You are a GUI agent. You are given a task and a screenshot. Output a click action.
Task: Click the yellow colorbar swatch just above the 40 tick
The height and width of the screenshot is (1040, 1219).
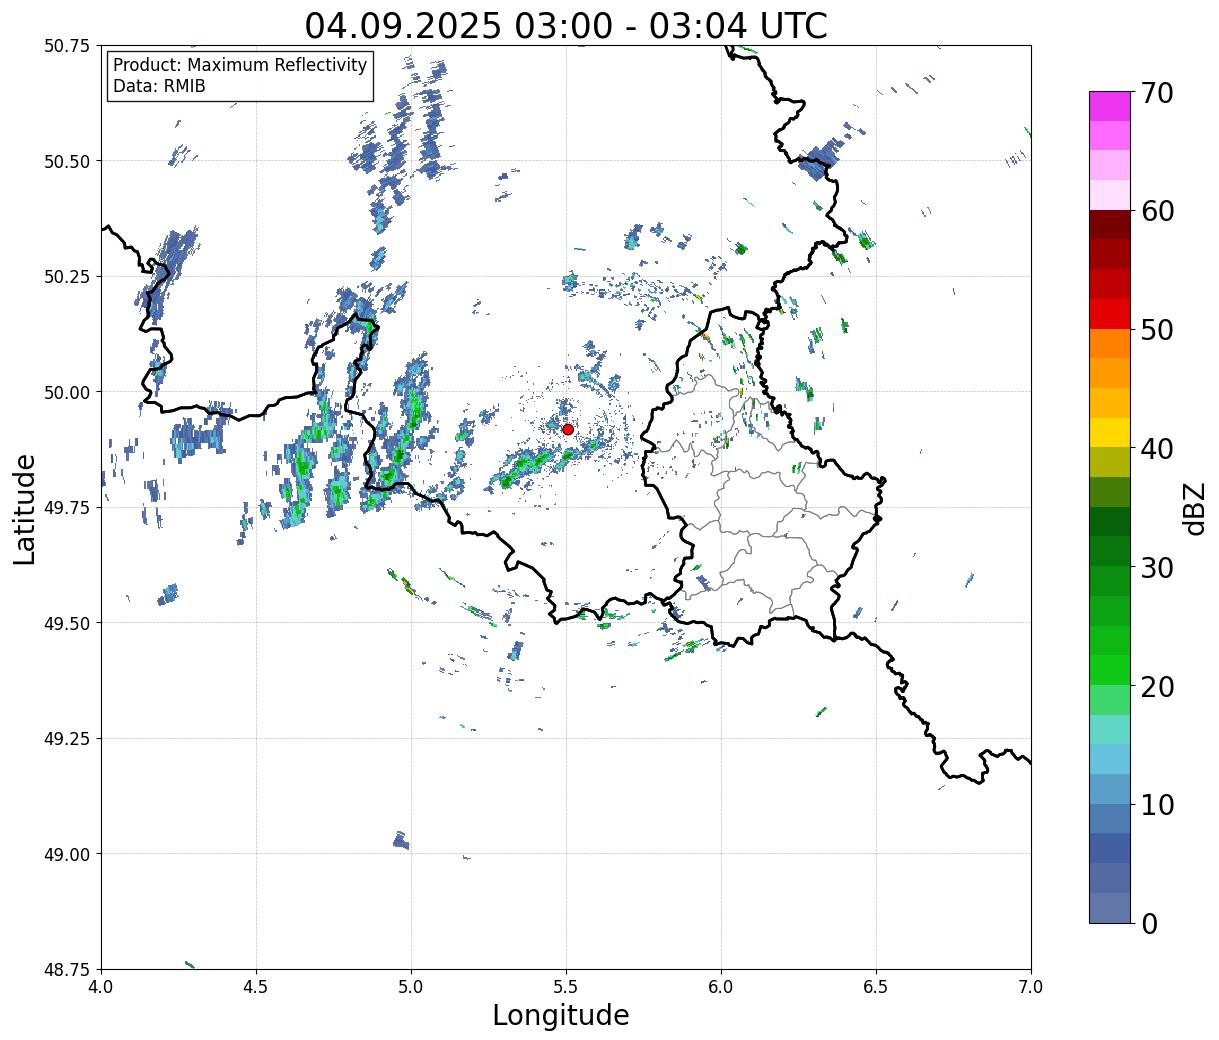[x=1110, y=433]
